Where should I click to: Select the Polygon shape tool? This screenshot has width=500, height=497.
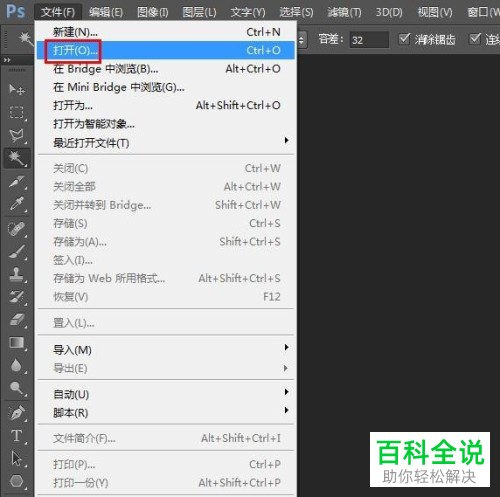pos(16,481)
